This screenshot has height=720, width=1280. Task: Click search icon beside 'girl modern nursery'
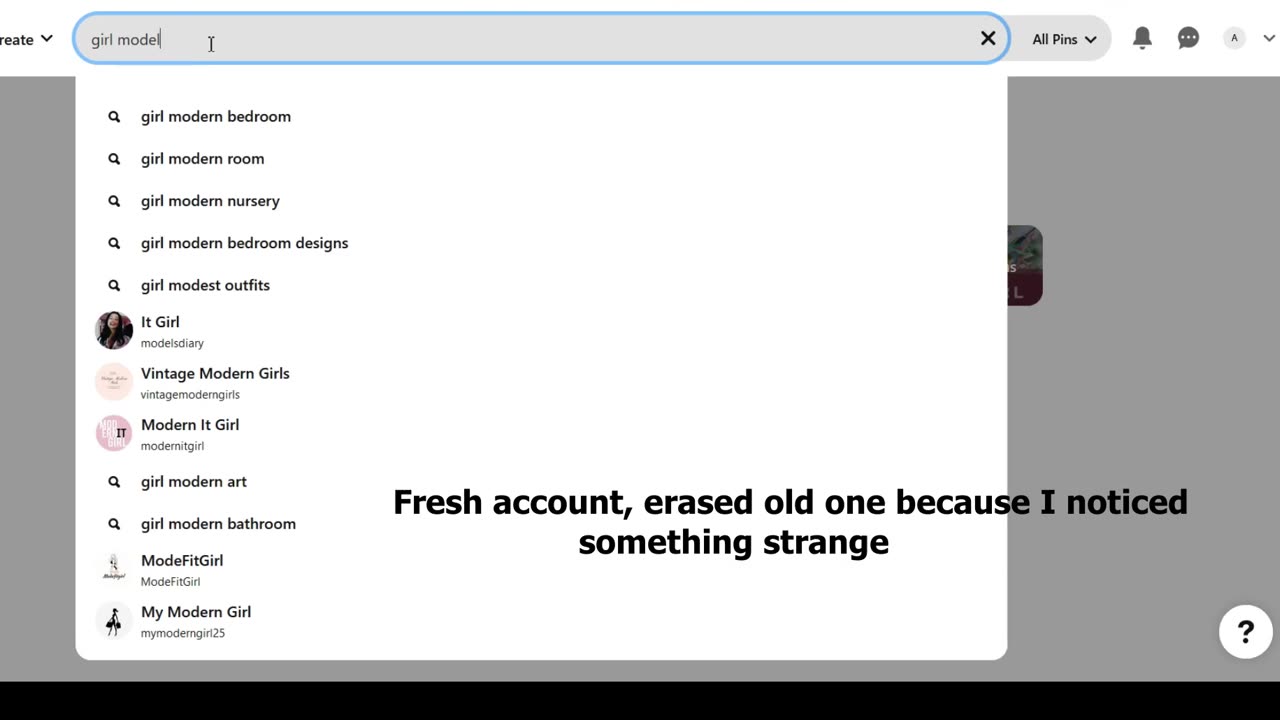(x=114, y=201)
